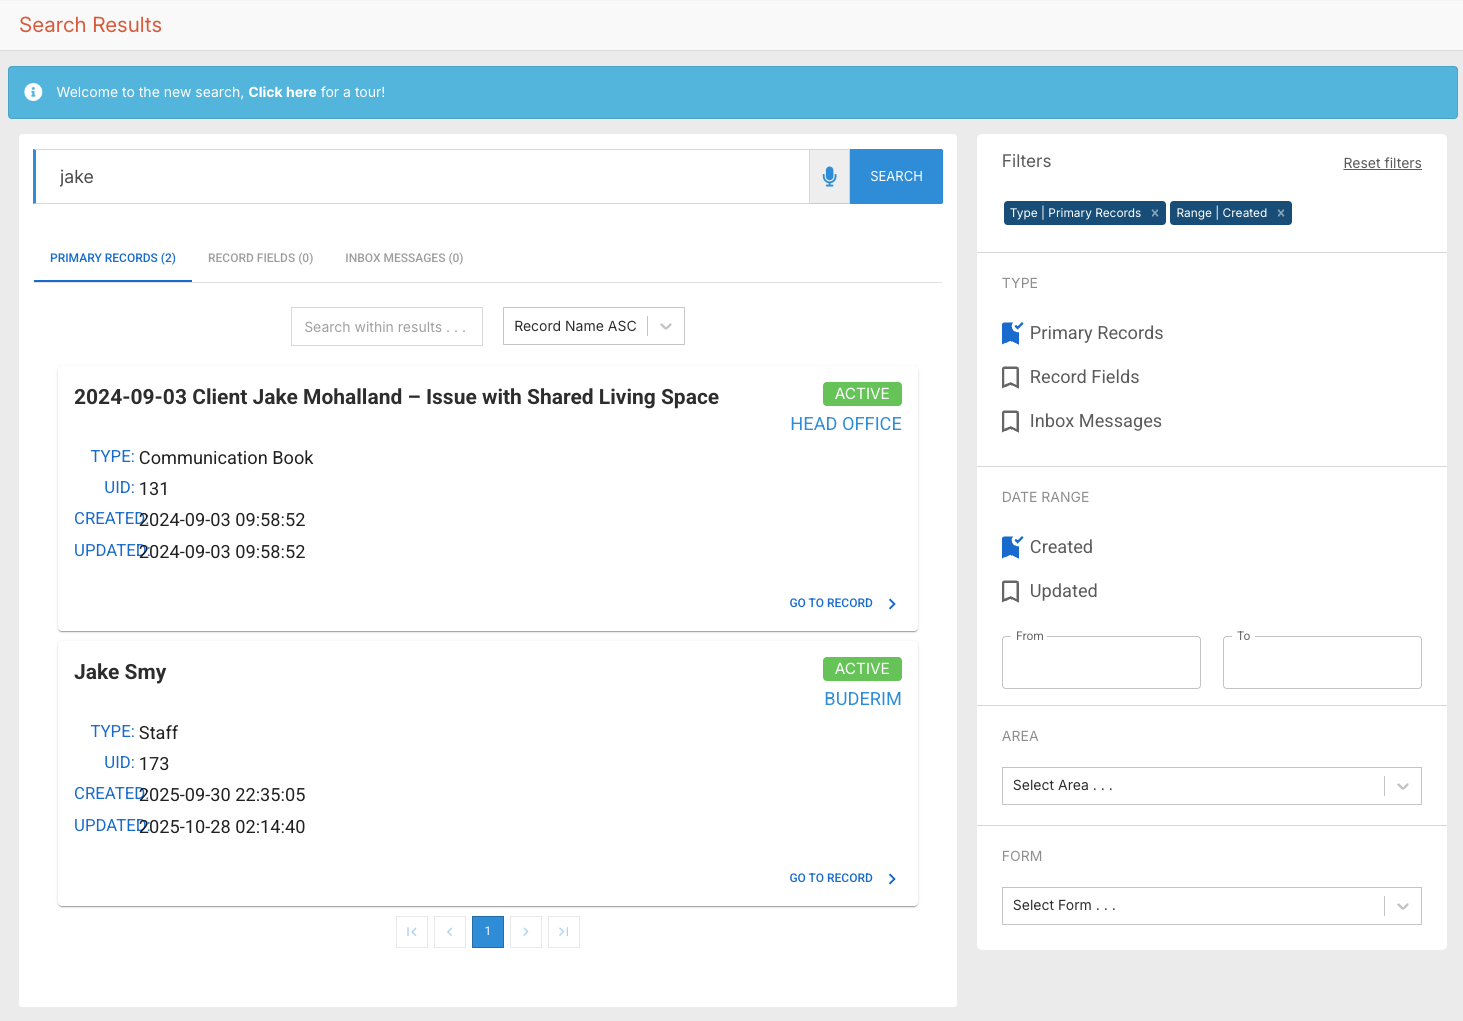Click the Active badge on the Communication Book card

(x=862, y=394)
